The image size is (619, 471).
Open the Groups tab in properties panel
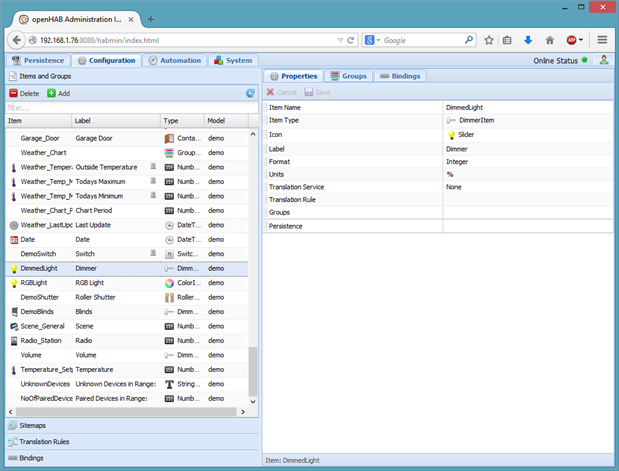[348, 76]
